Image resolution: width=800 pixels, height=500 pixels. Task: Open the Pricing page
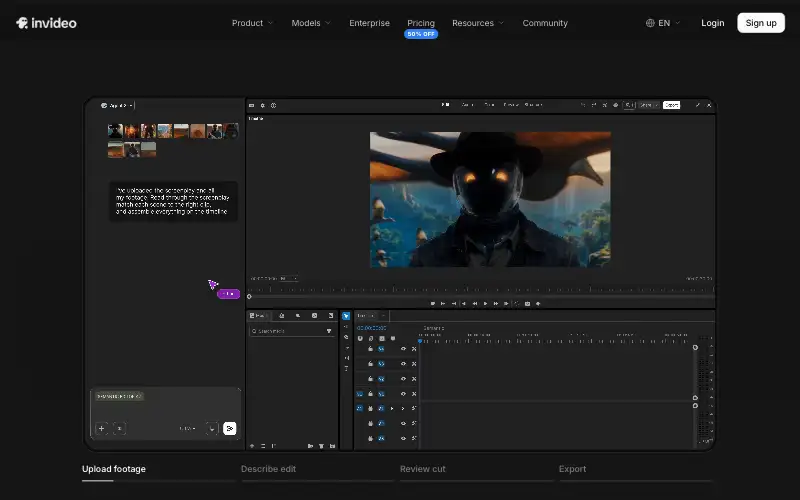pos(421,22)
